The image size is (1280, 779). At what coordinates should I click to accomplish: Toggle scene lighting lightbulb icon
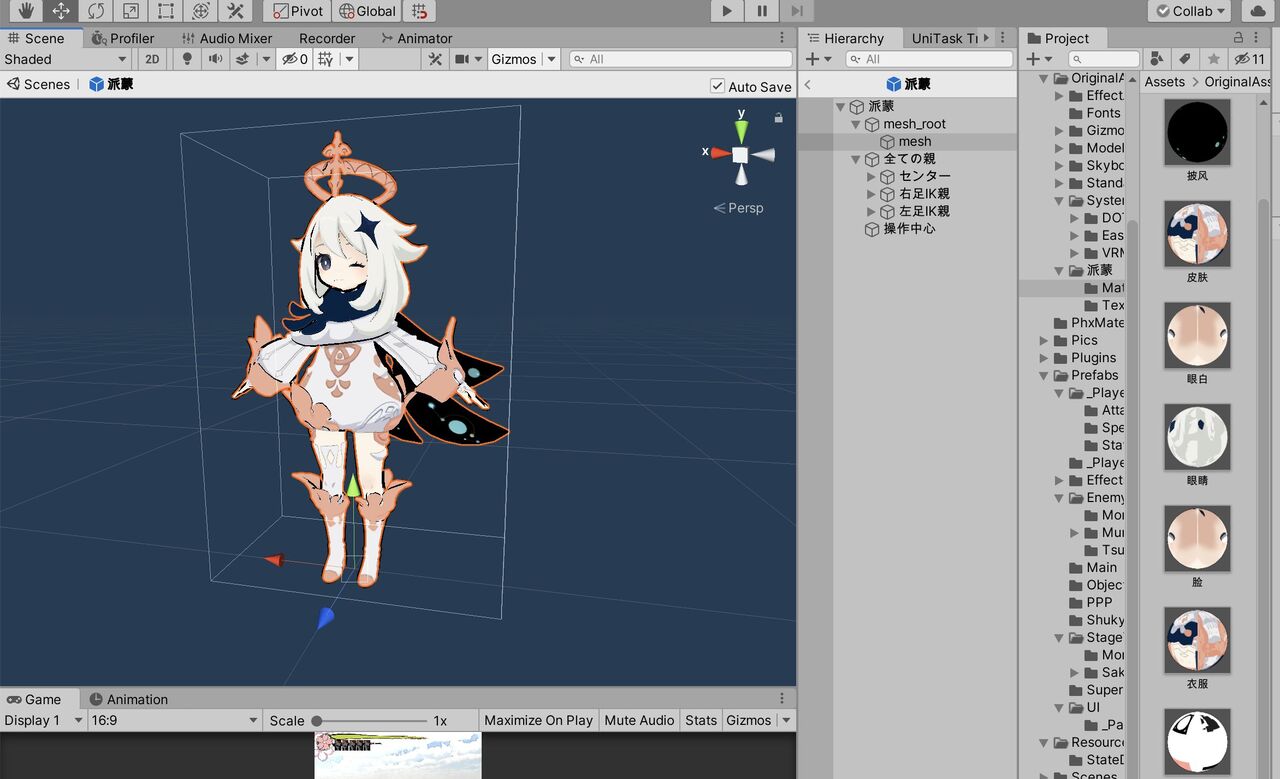[187, 59]
